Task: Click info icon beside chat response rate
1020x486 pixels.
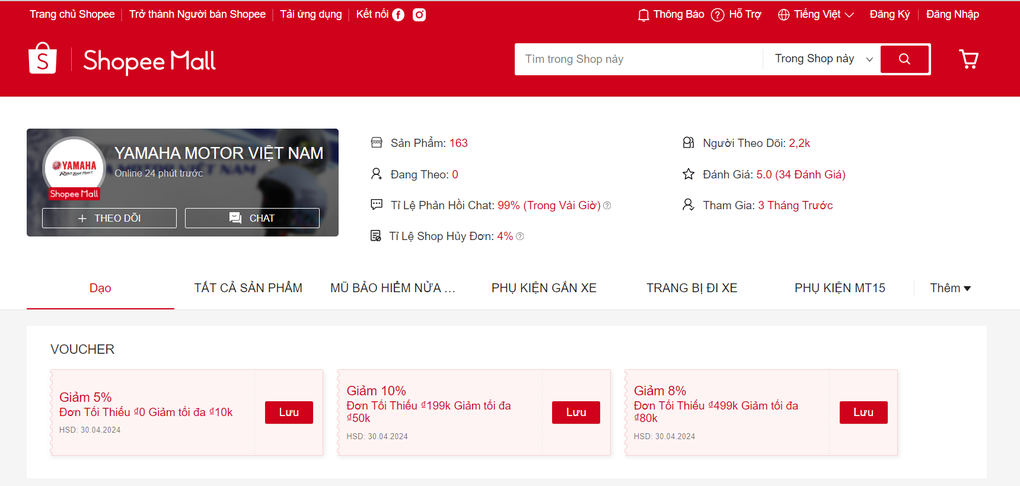Action: (607, 206)
